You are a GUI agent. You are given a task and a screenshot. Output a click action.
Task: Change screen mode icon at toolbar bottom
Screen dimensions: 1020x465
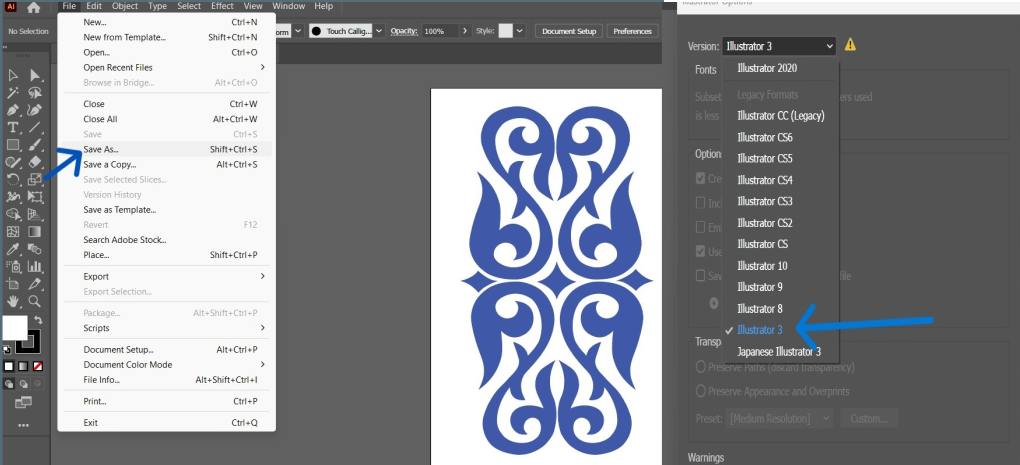(x=23, y=403)
